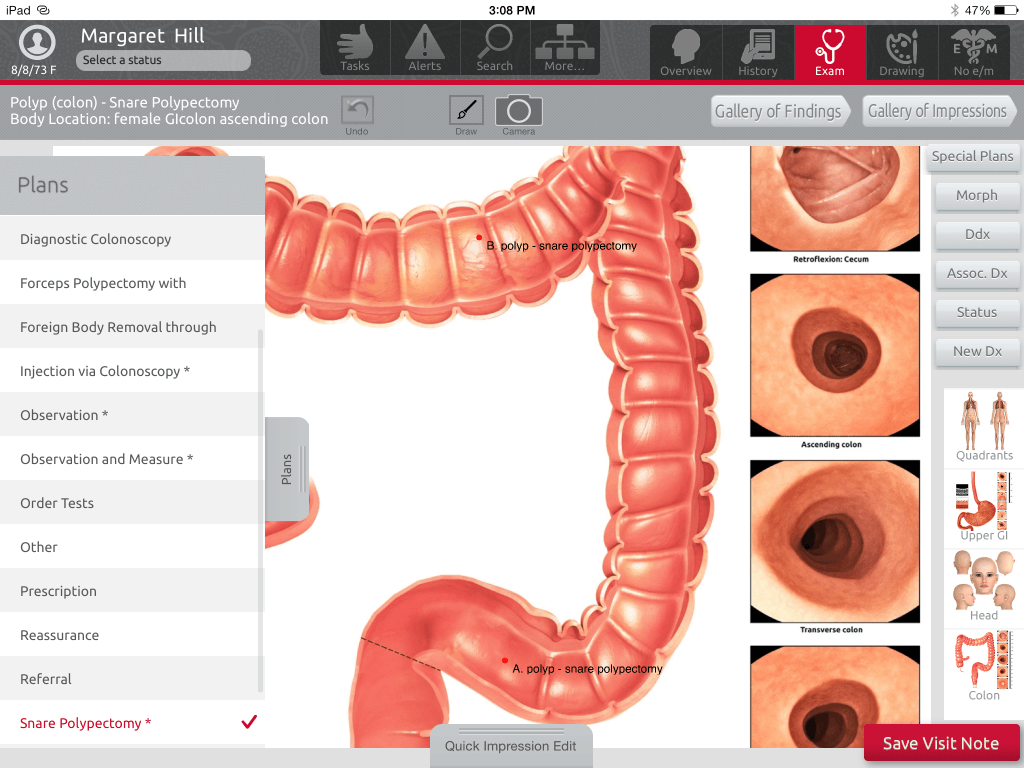Screen dimensions: 1024x768
Task: Open the Alerts warning icon
Action: coord(424,48)
